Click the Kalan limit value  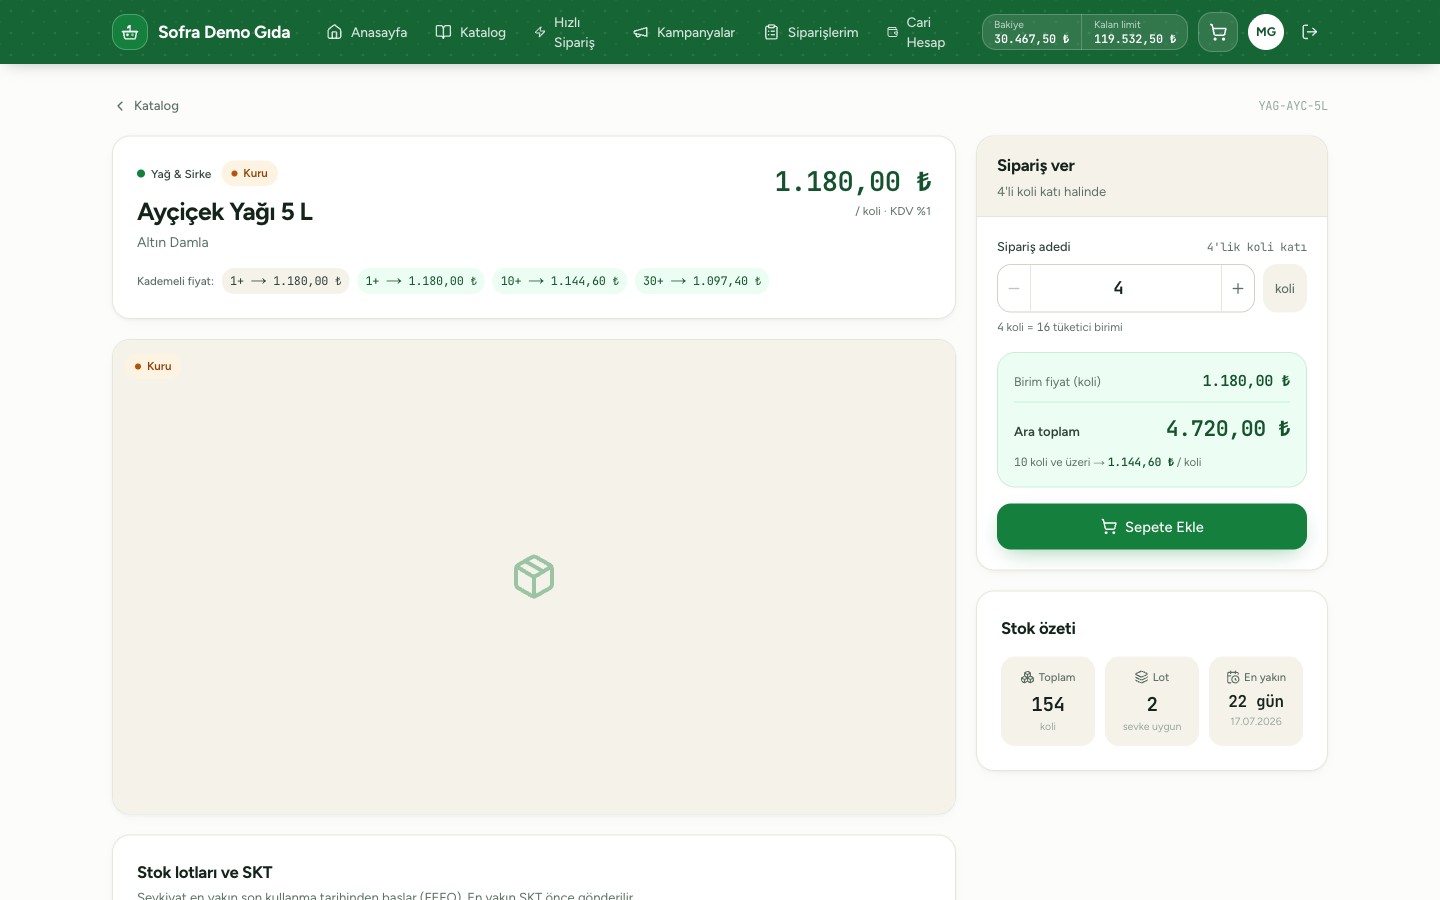tap(1135, 39)
